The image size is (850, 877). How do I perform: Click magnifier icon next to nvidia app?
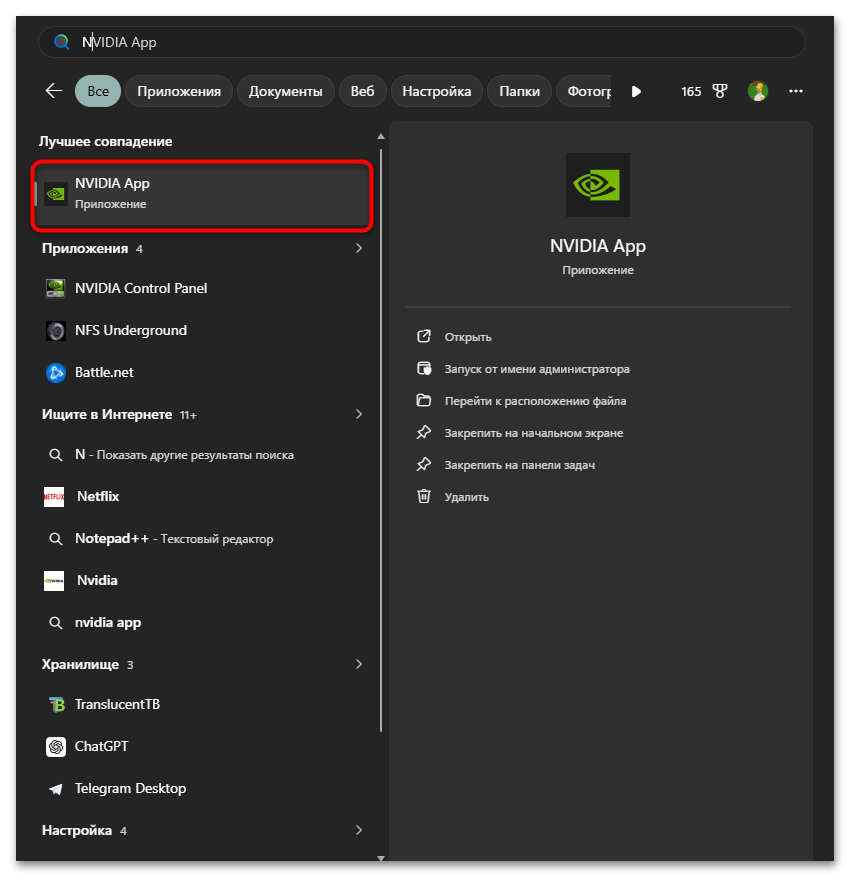point(55,623)
